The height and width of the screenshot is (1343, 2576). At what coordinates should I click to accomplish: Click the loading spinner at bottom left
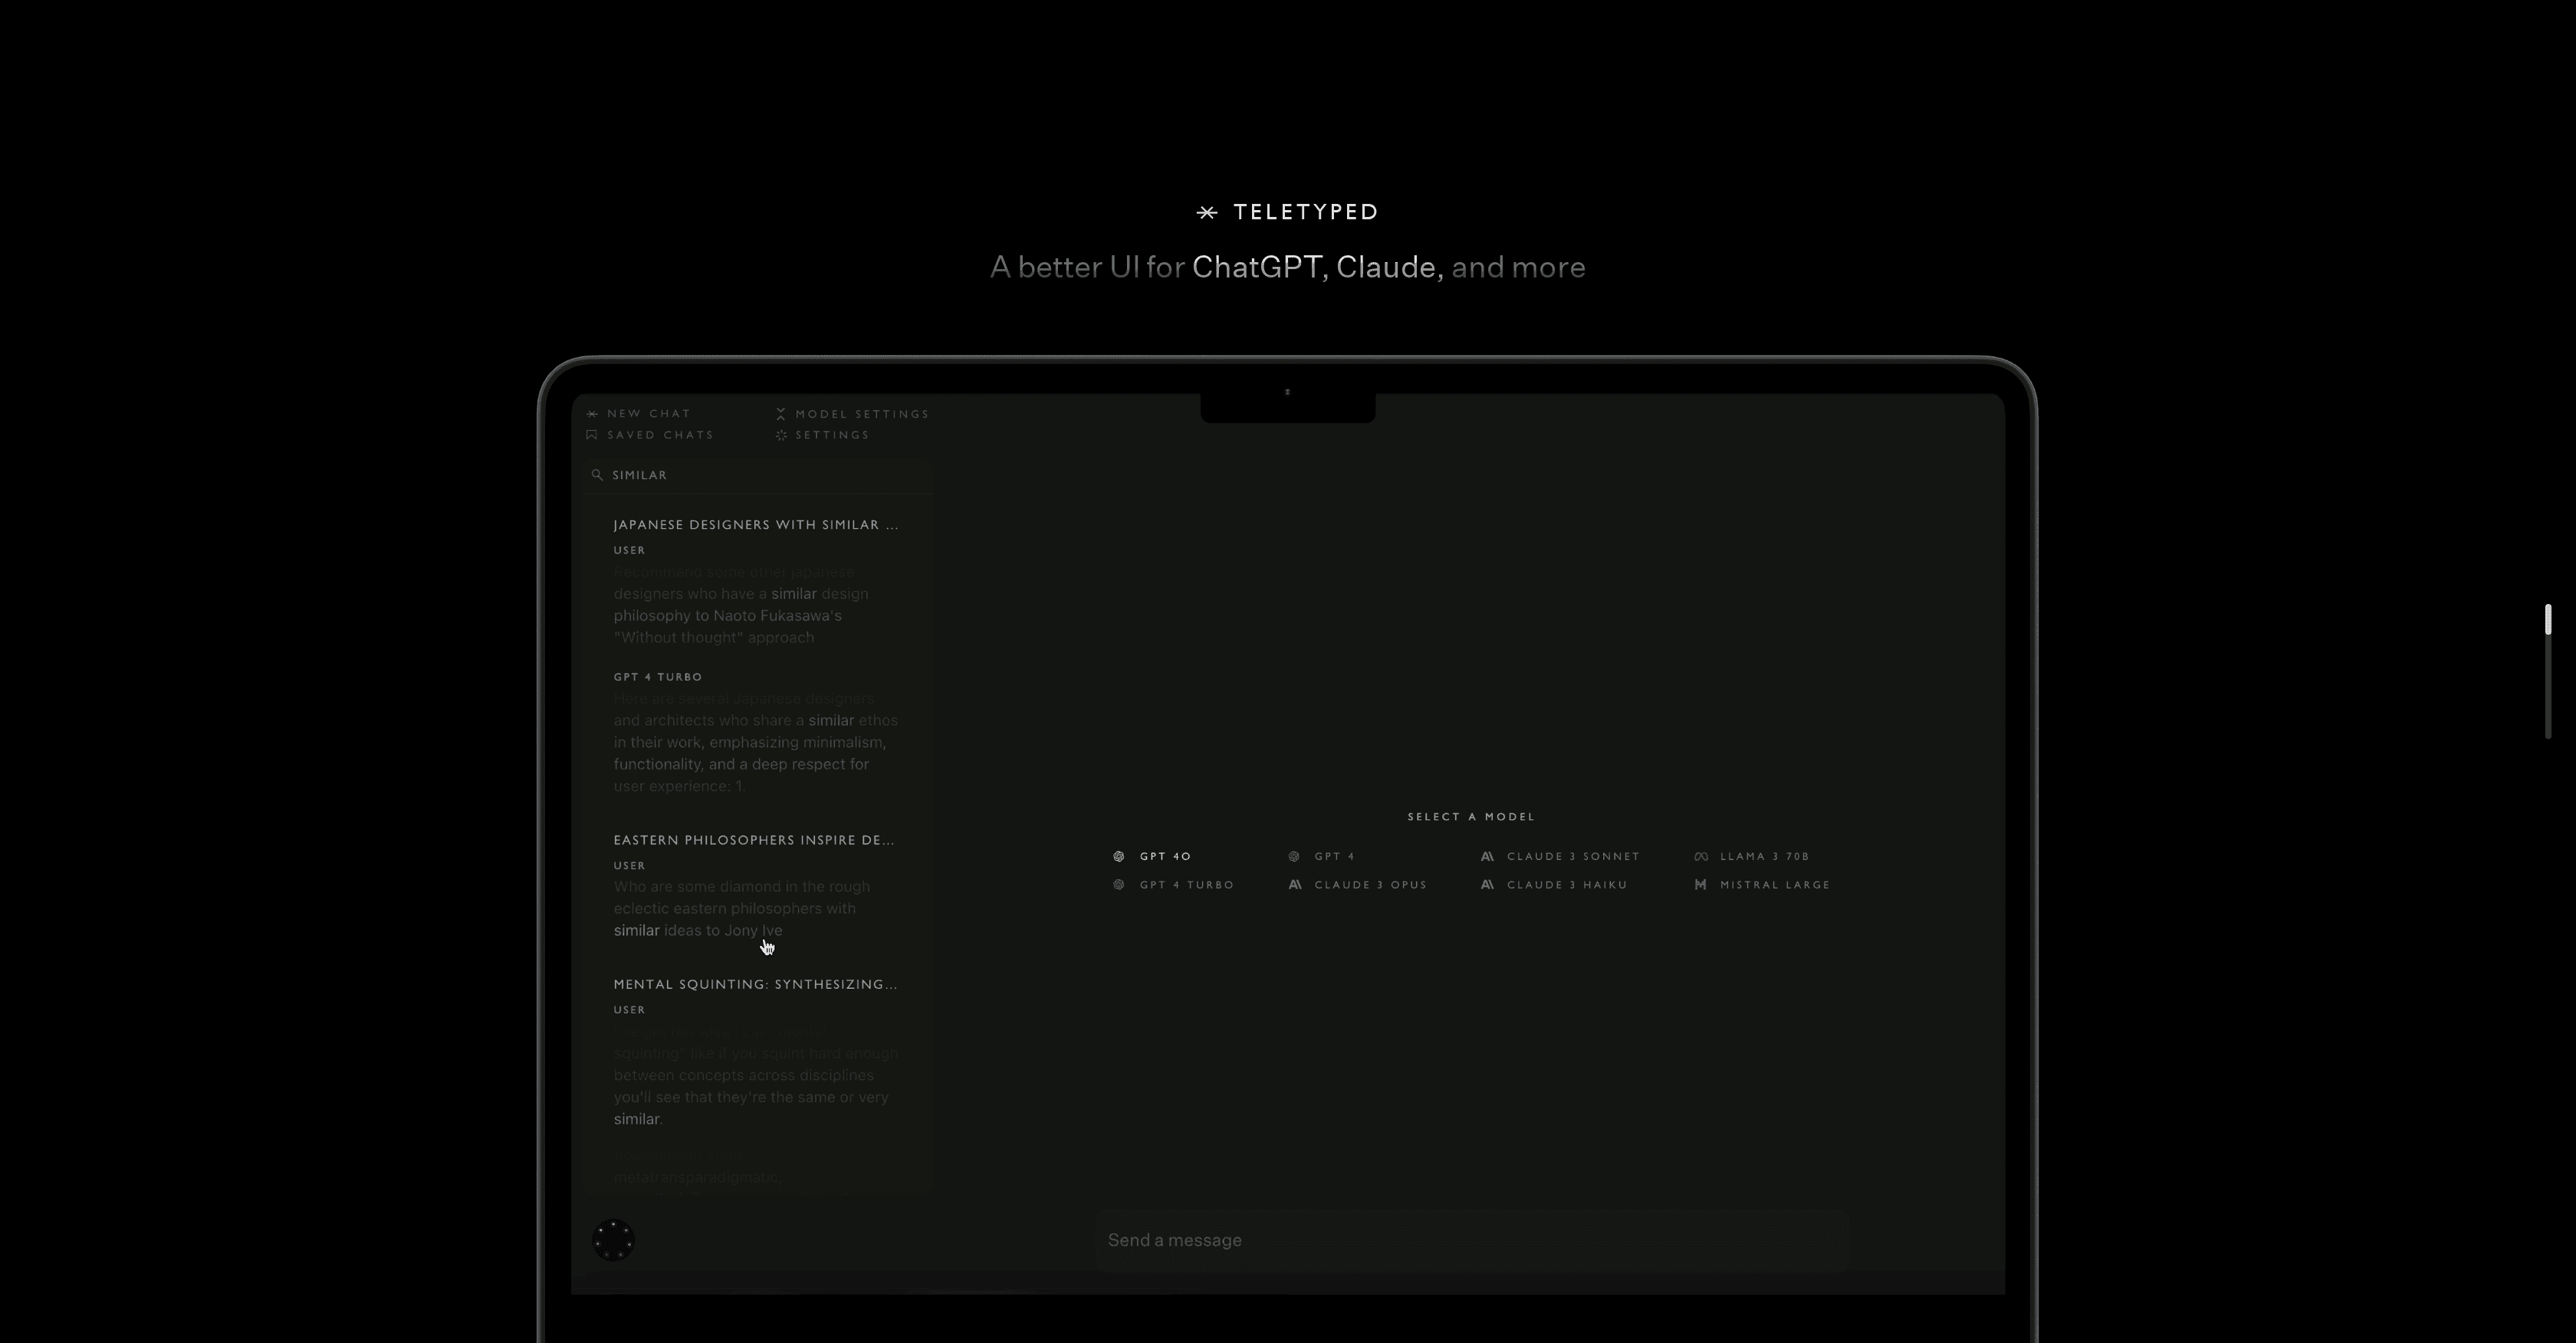click(613, 1240)
